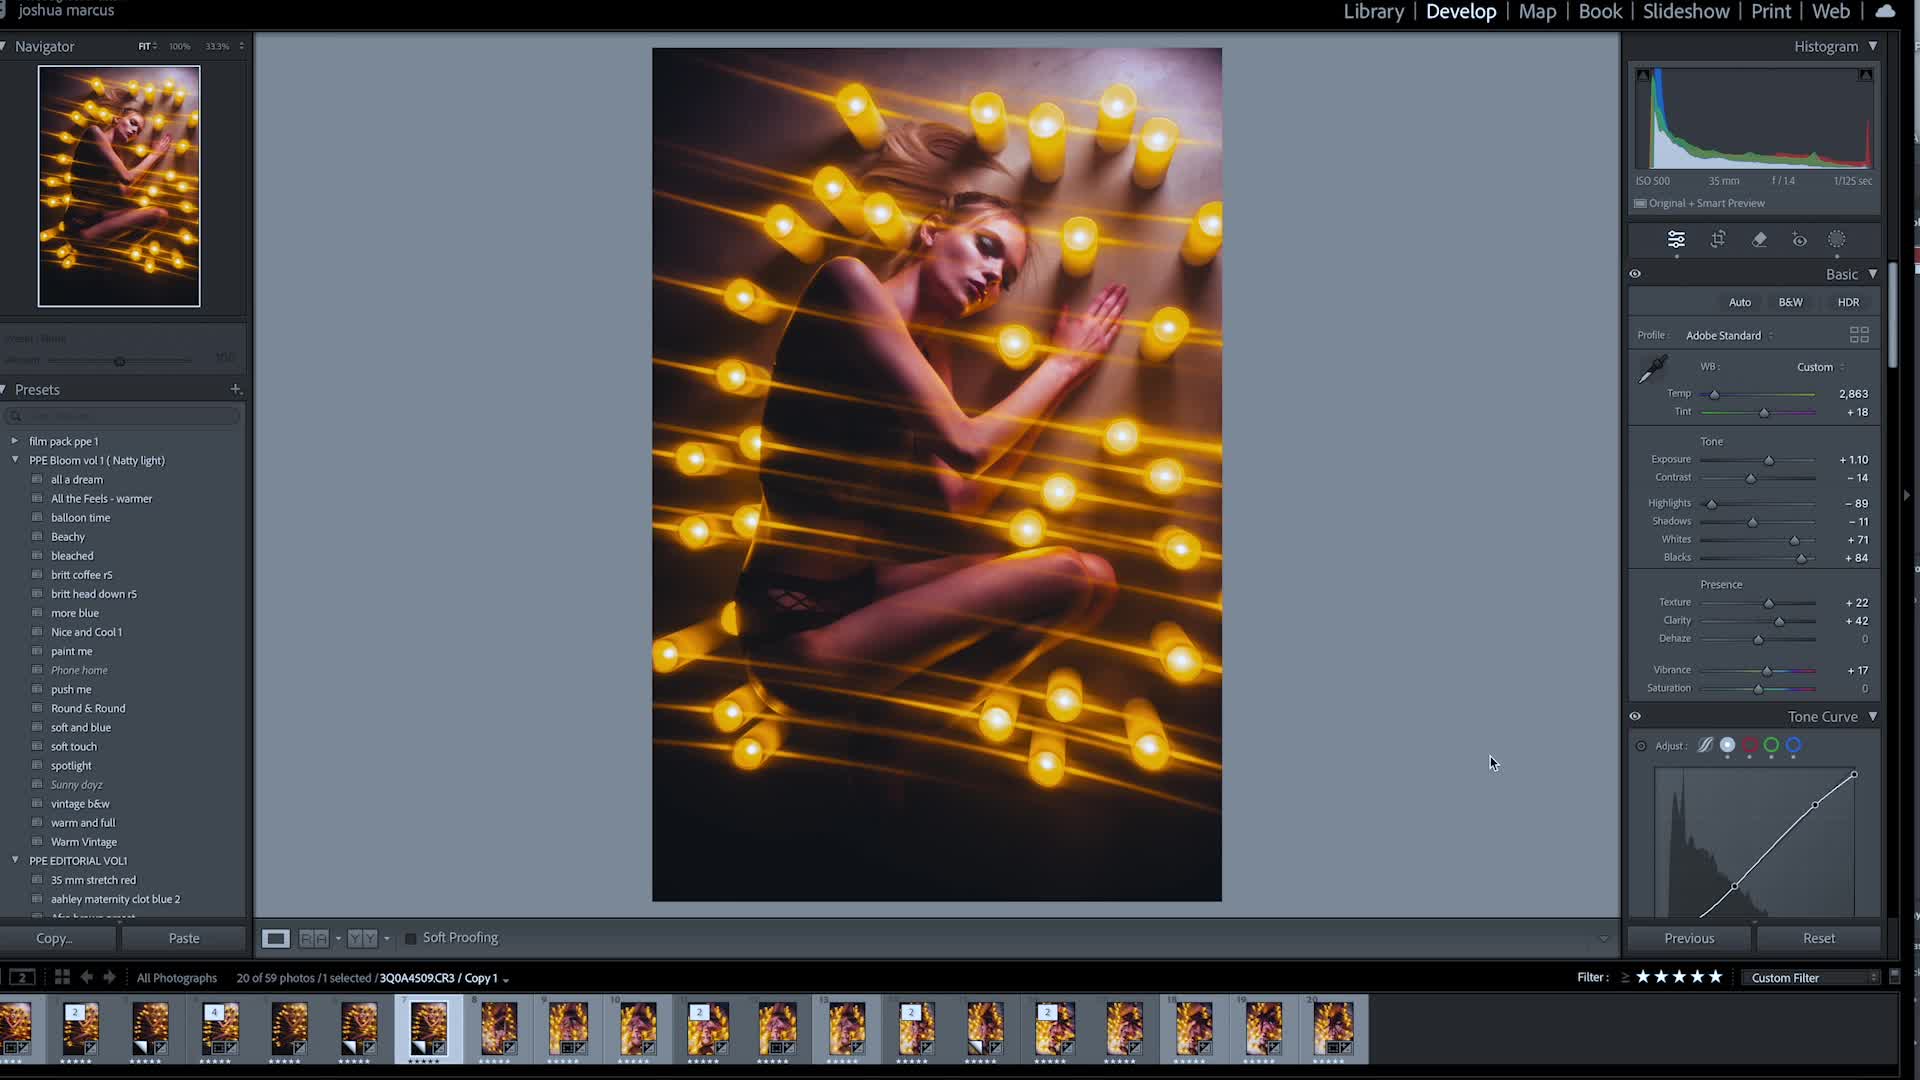This screenshot has height=1080, width=1920.
Task: Open the Masking tool
Action: pyautogui.click(x=1837, y=240)
